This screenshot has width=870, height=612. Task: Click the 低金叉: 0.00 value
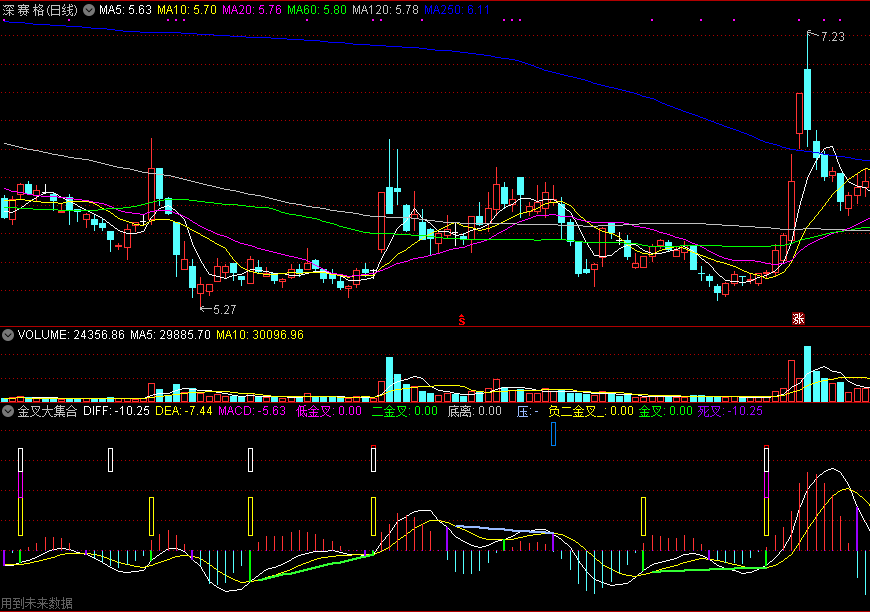329,411
